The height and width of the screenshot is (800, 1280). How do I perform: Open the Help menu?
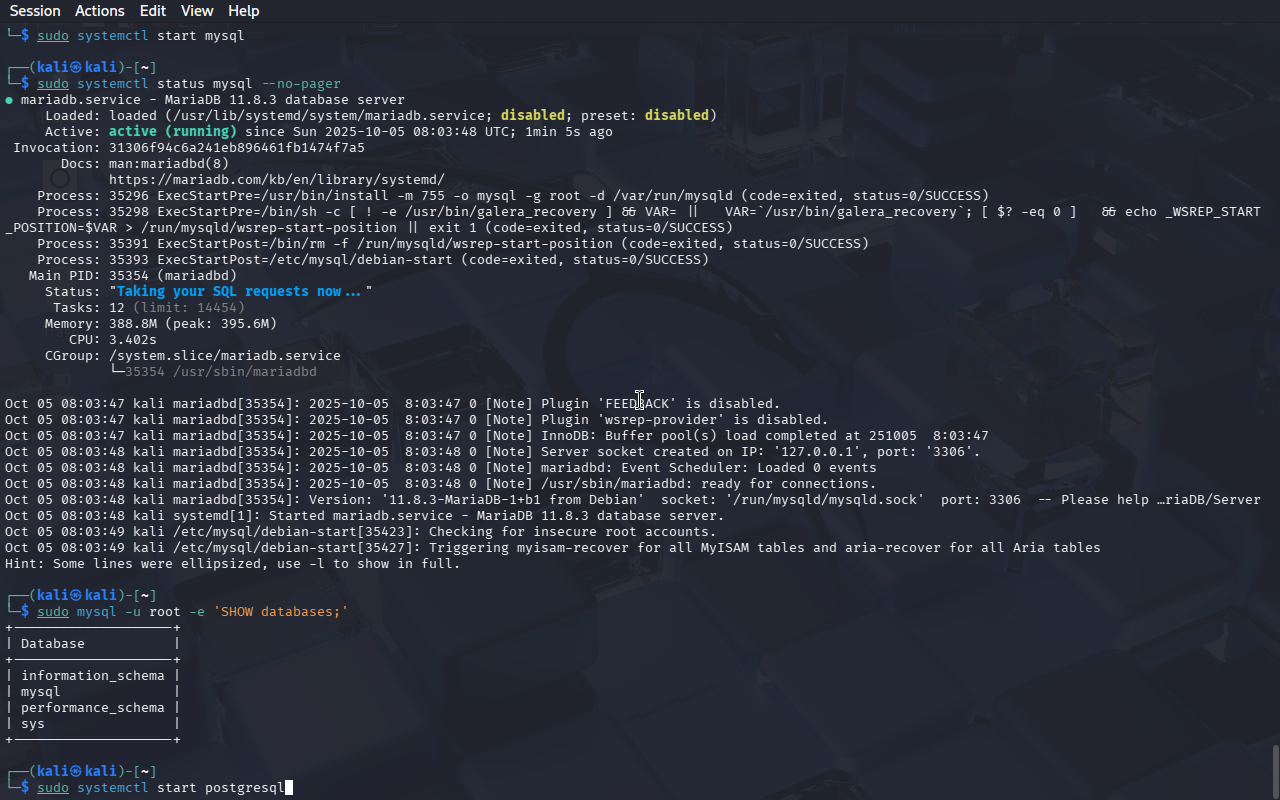[243, 11]
